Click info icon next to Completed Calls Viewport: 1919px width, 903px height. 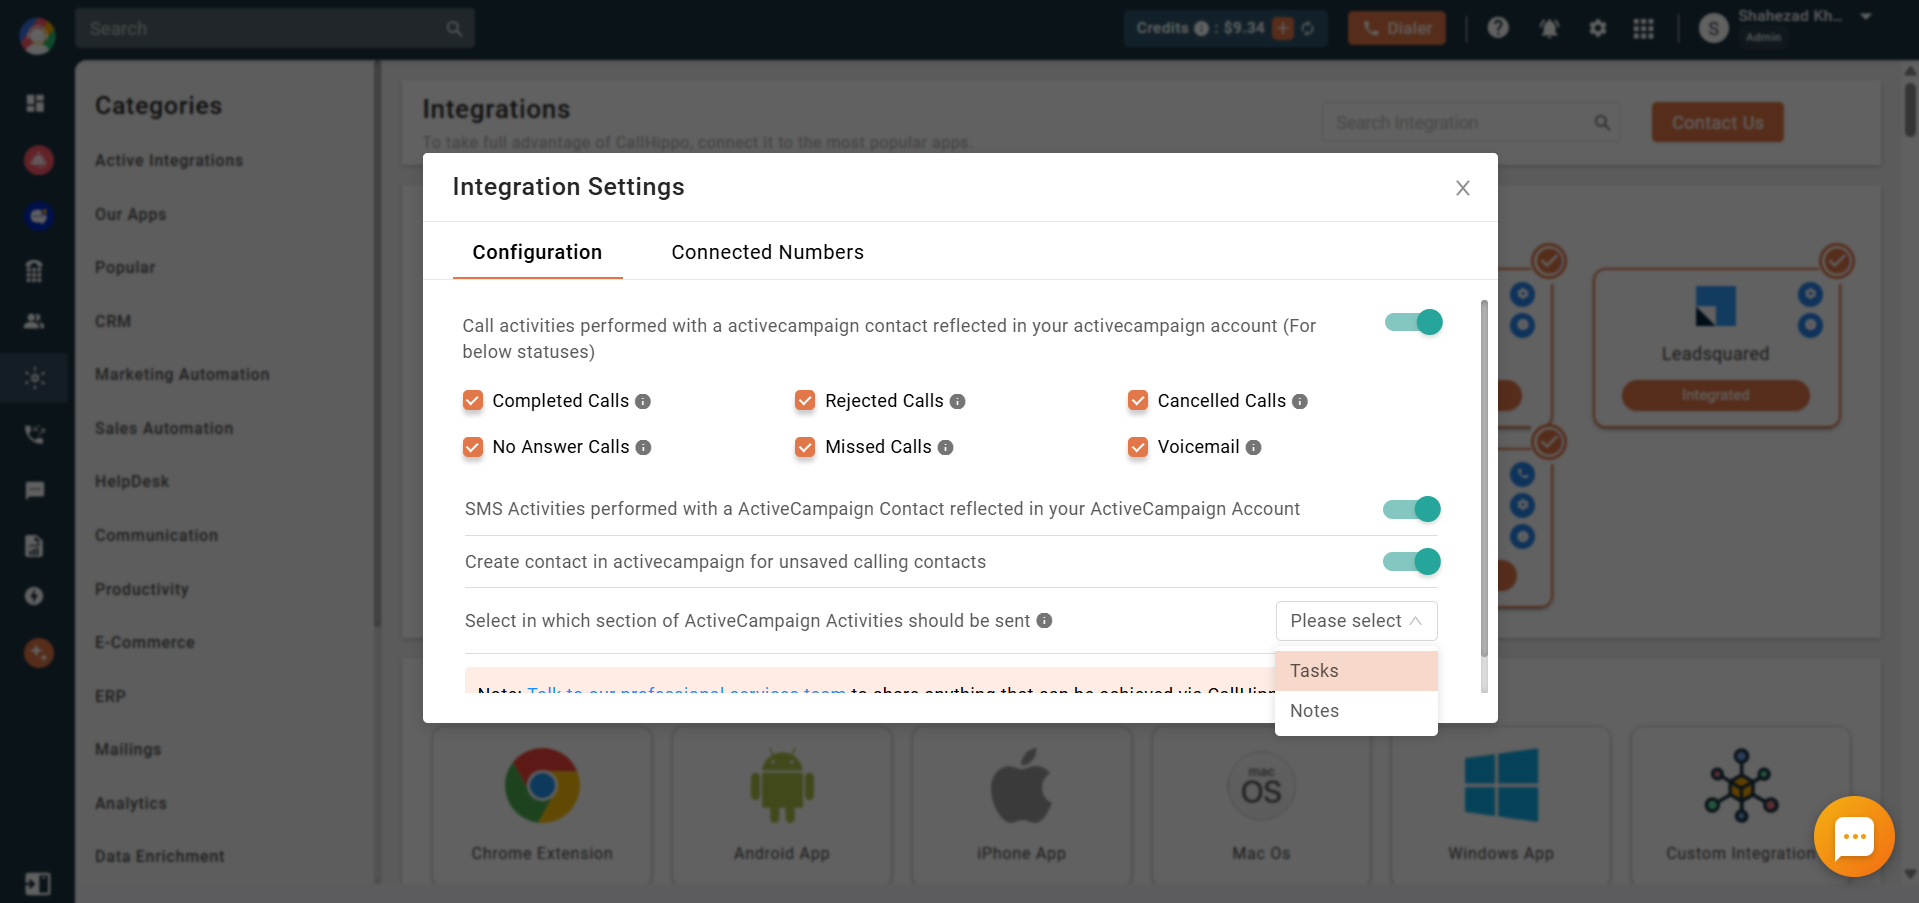(x=643, y=401)
